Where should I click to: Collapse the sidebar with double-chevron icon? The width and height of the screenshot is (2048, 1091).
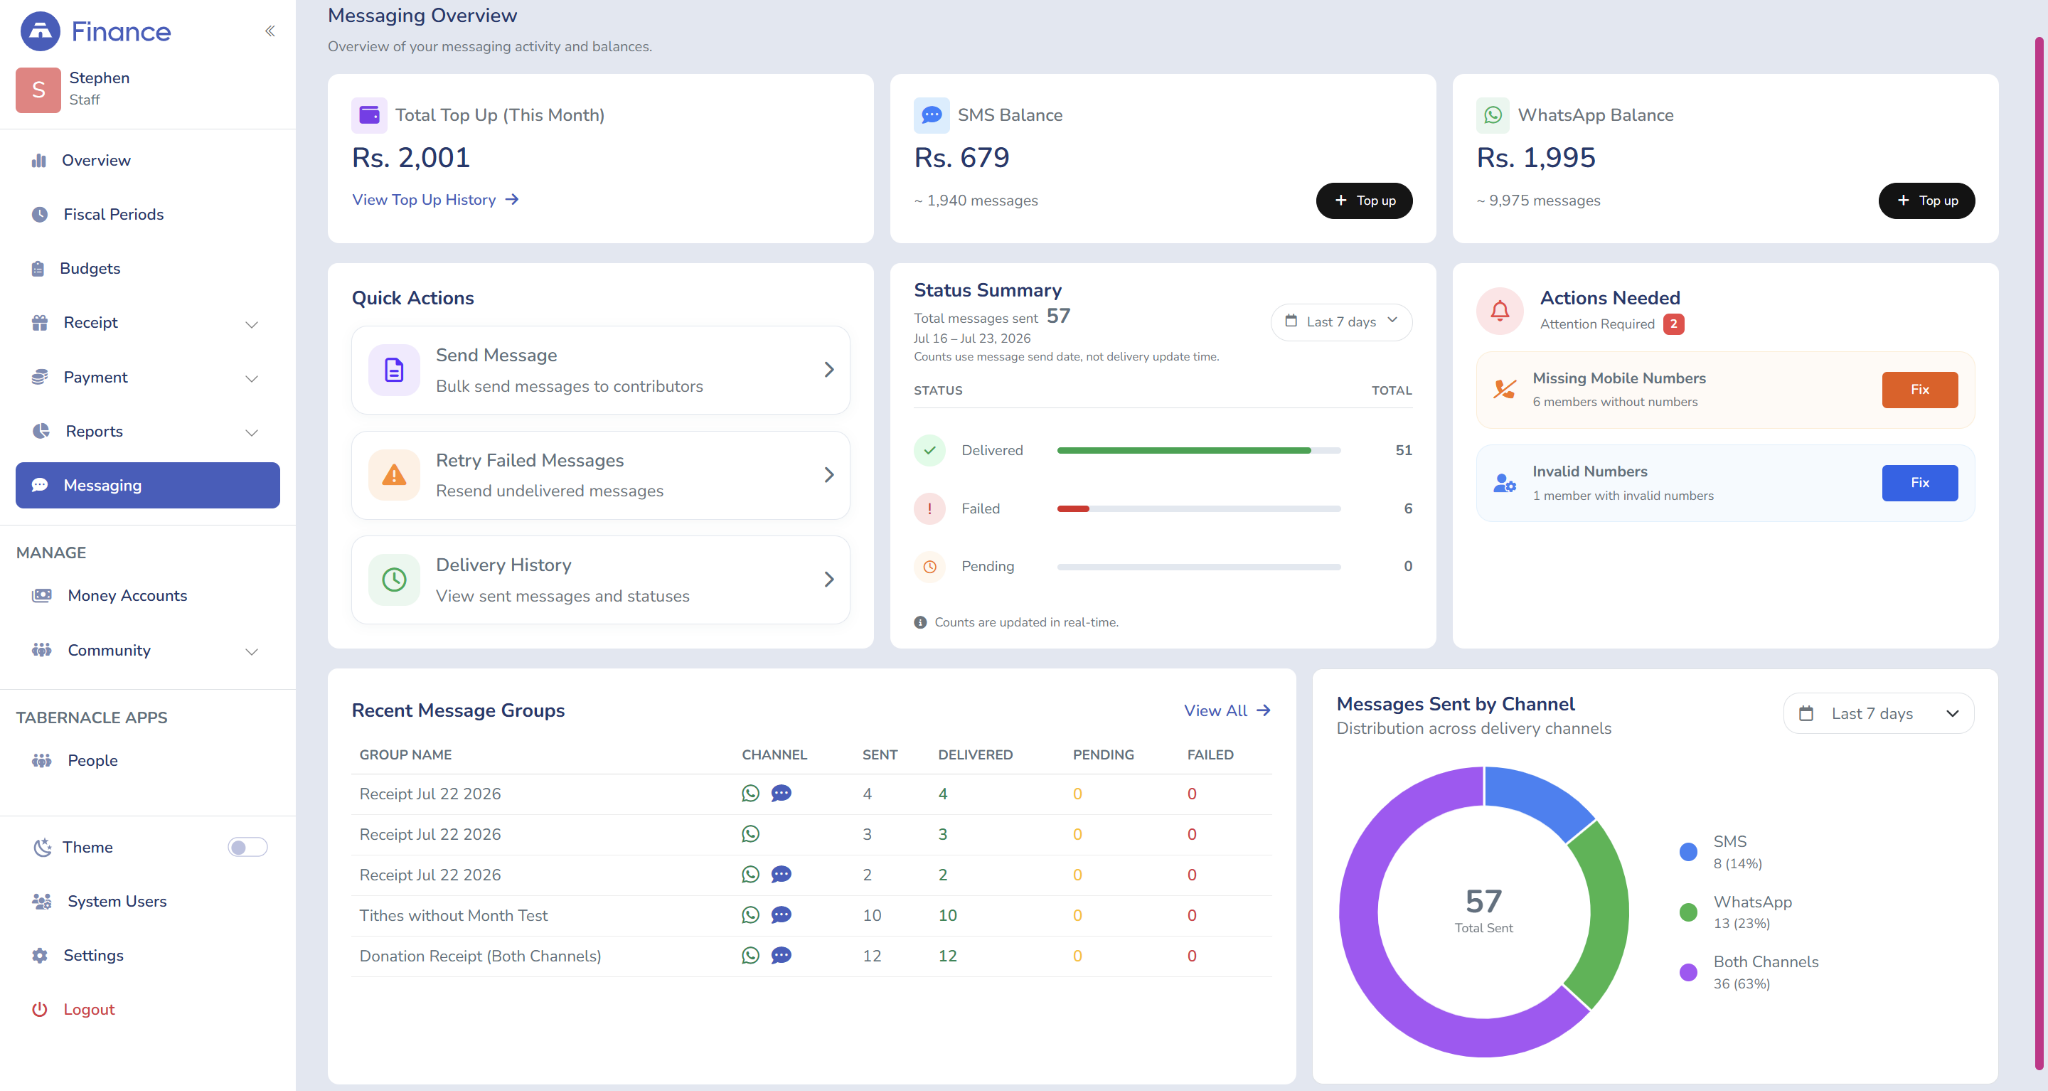point(270,31)
